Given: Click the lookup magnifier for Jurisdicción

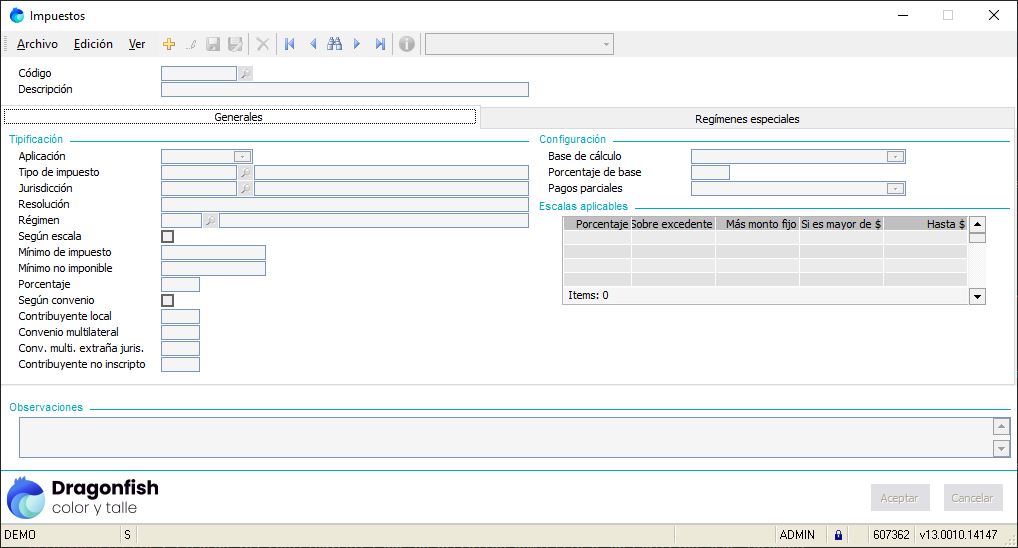Looking at the screenshot, I should tap(245, 188).
